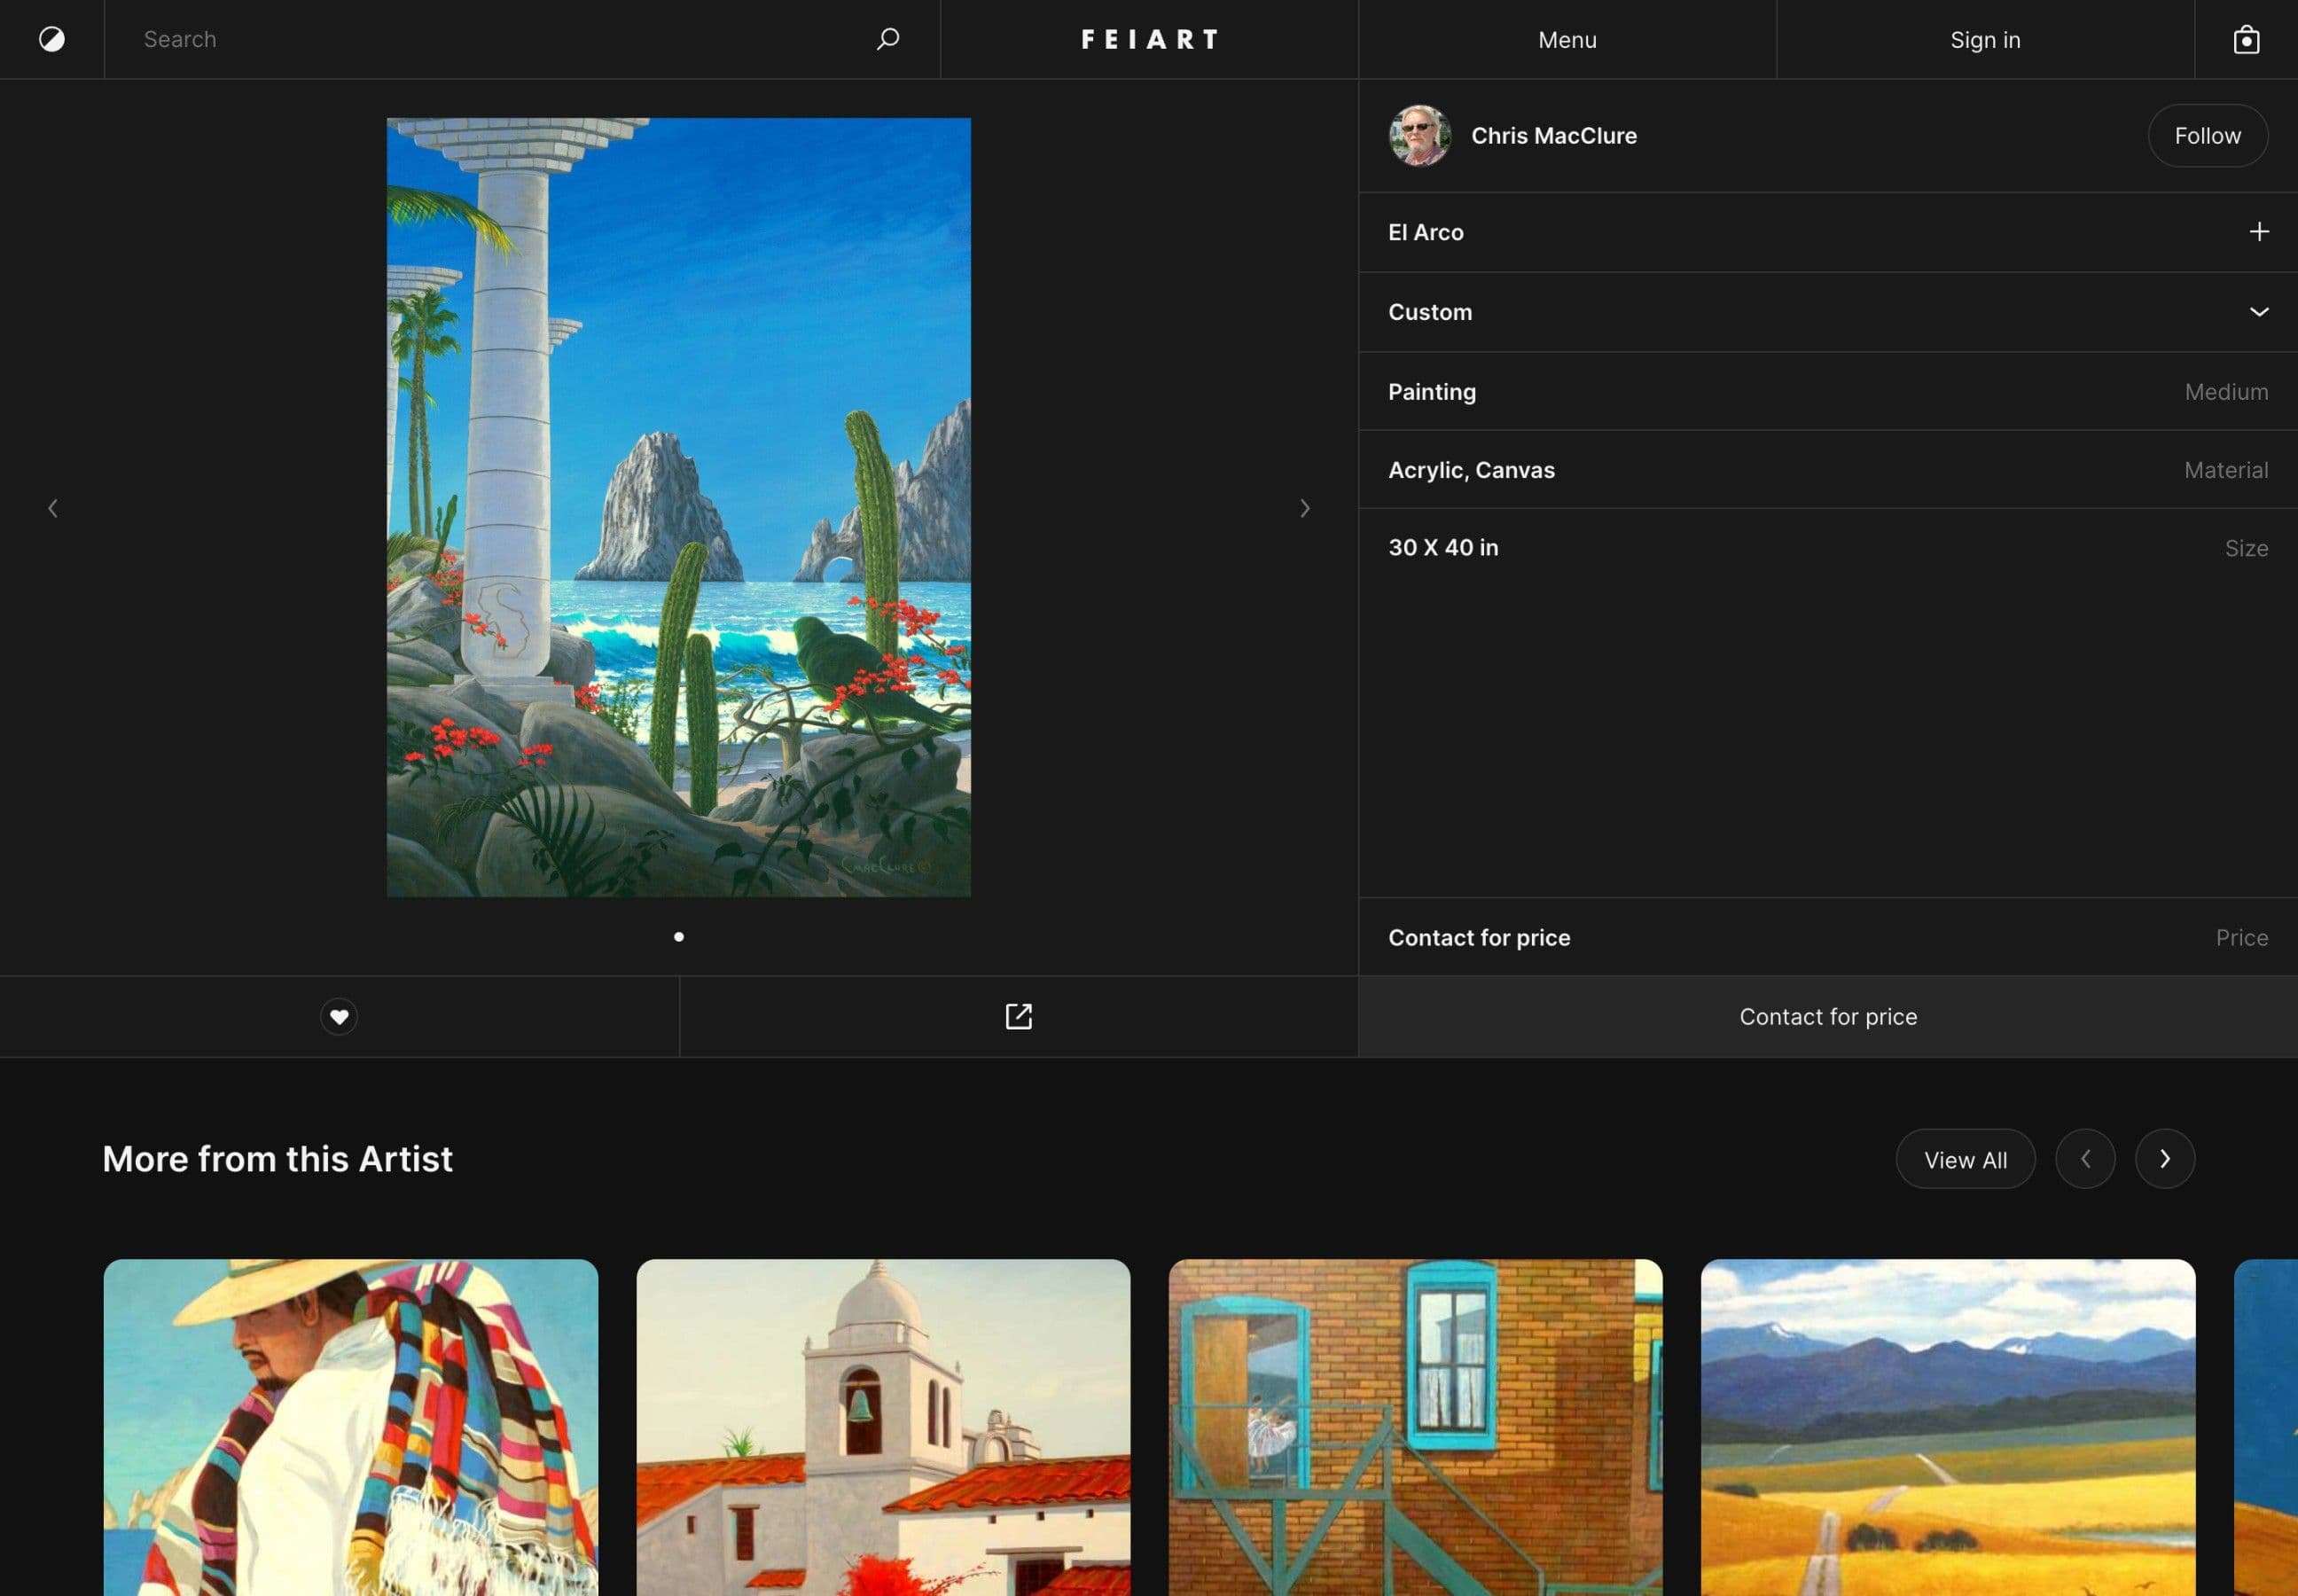
Task: Show previous artwork image arrow
Action: coord(53,508)
